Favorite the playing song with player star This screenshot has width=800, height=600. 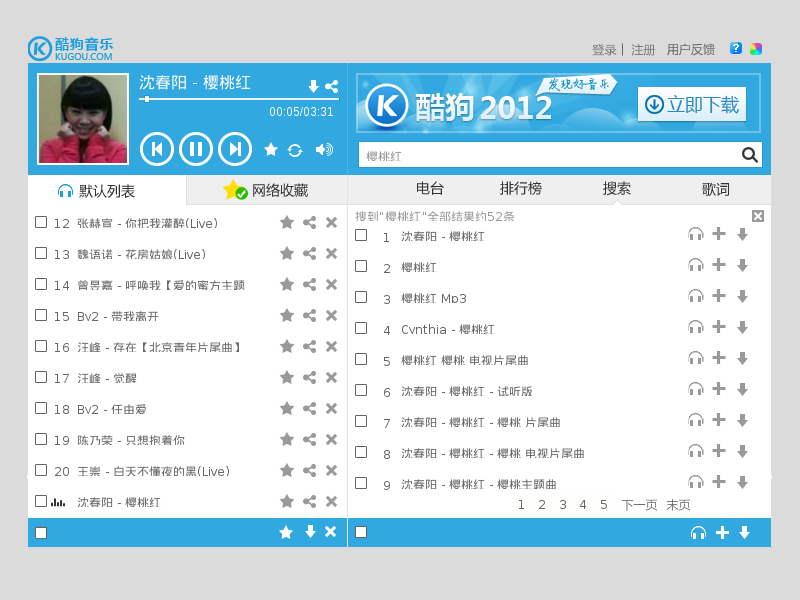point(271,149)
